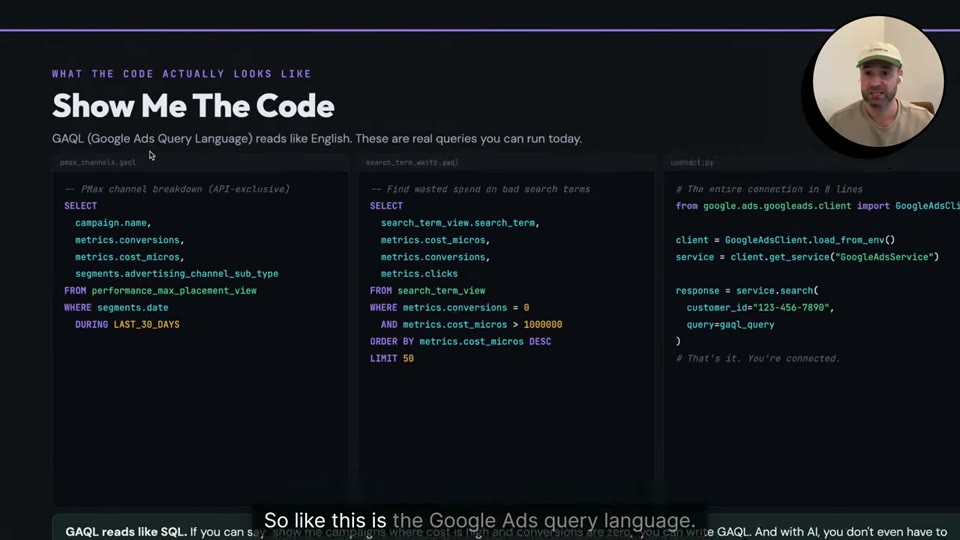The width and height of the screenshot is (960, 540).
Task: Click the GAQL reads like English description
Action: tap(317, 139)
